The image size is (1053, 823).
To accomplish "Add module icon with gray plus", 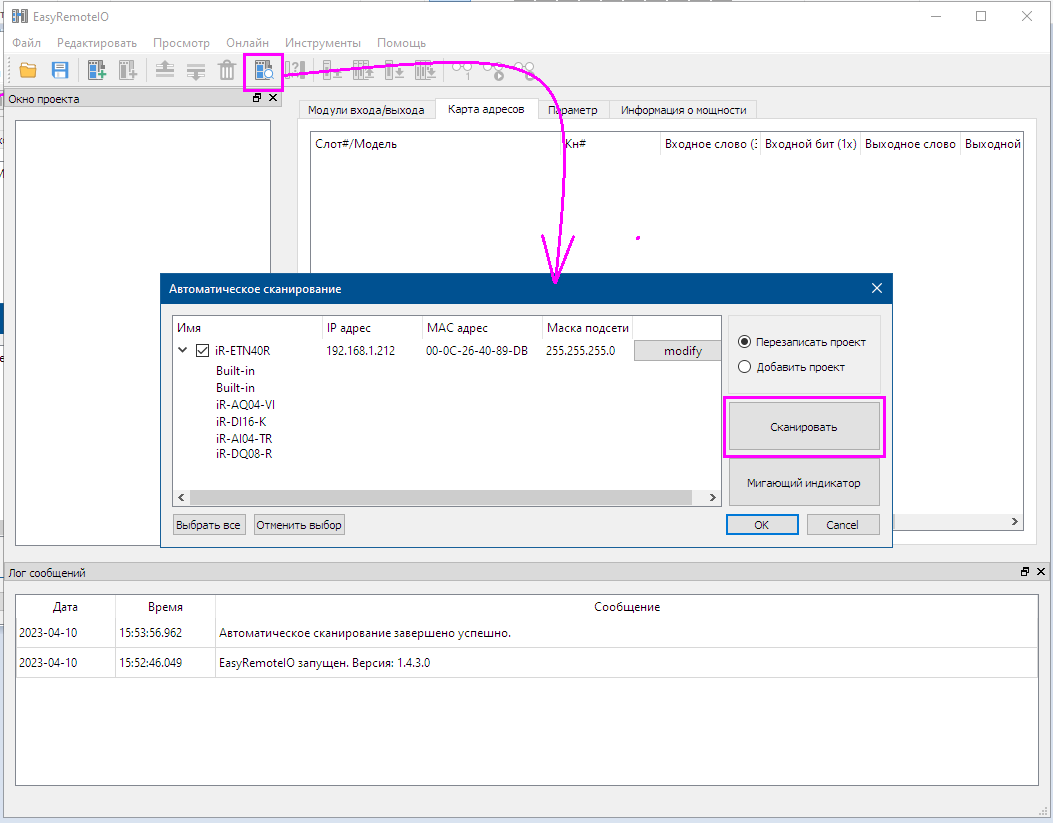I will tap(128, 70).
